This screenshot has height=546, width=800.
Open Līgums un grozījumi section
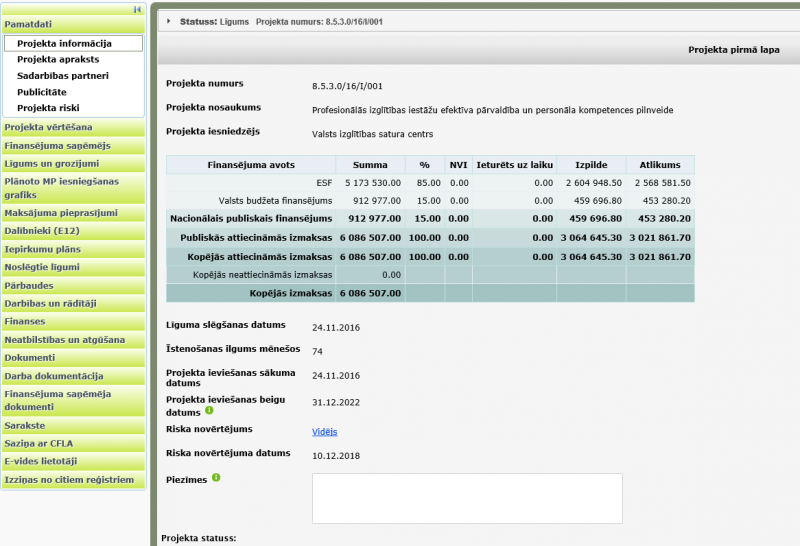tap(51, 164)
